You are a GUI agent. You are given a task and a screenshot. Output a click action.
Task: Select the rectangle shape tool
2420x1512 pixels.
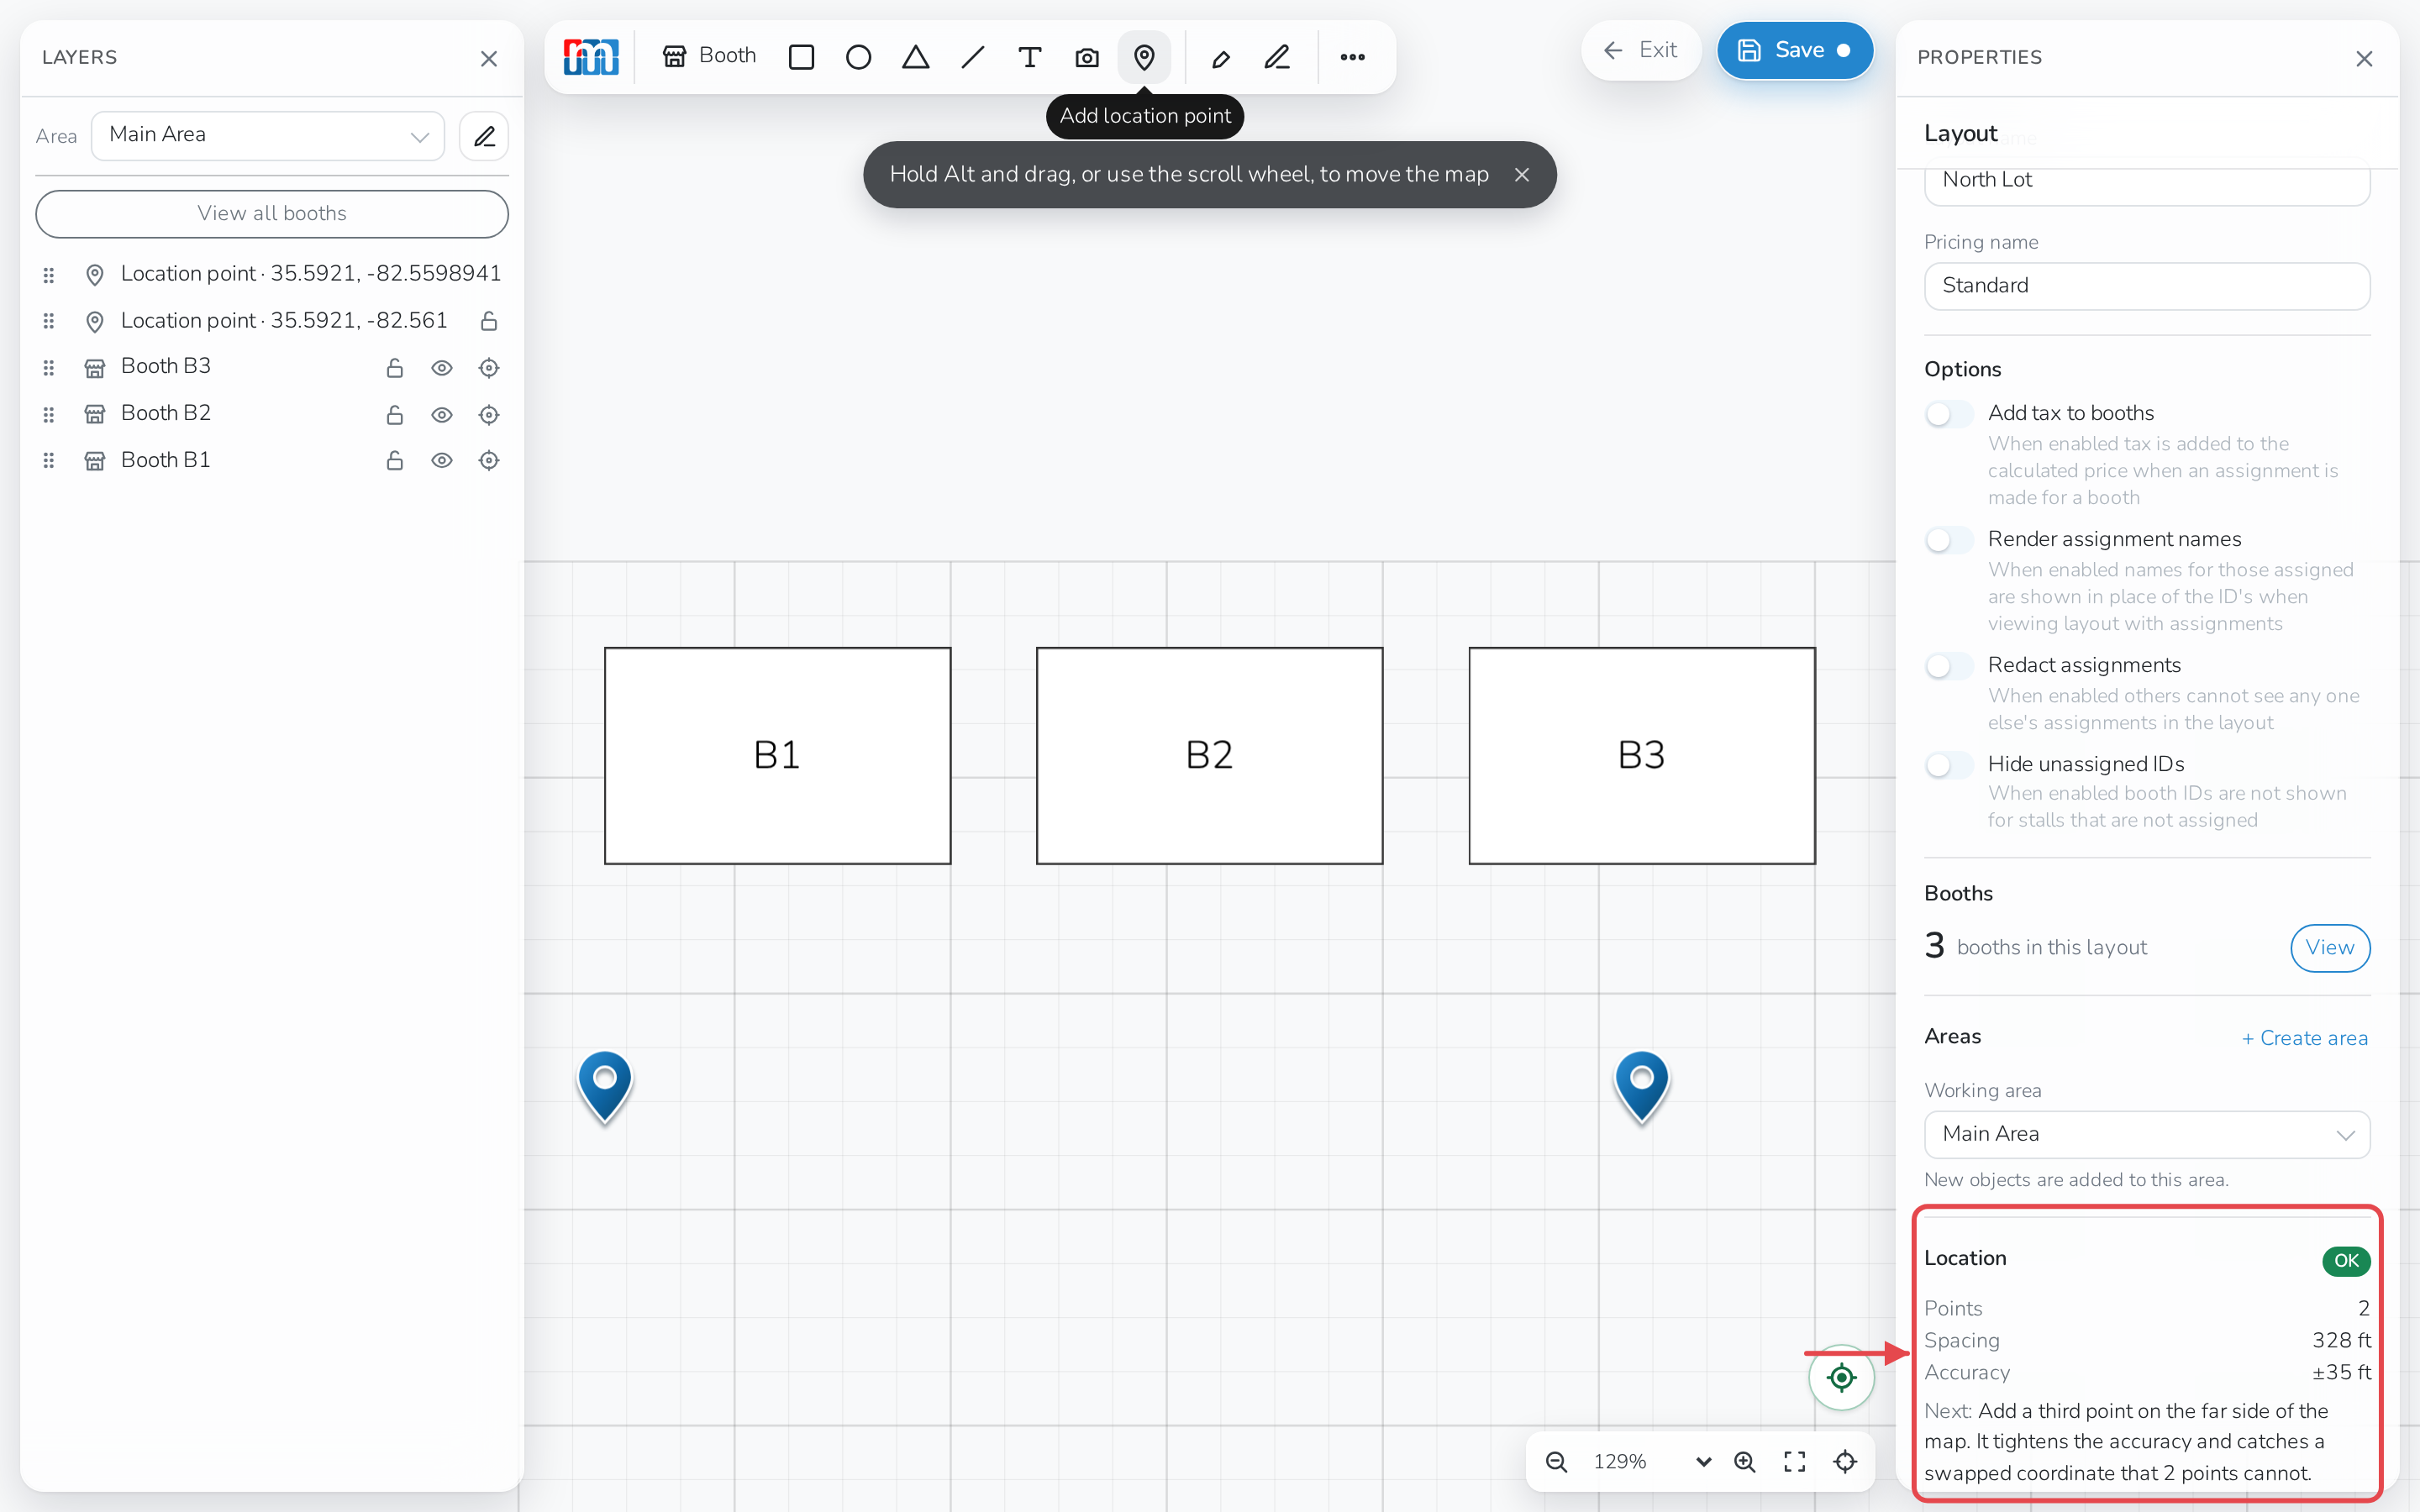point(801,57)
